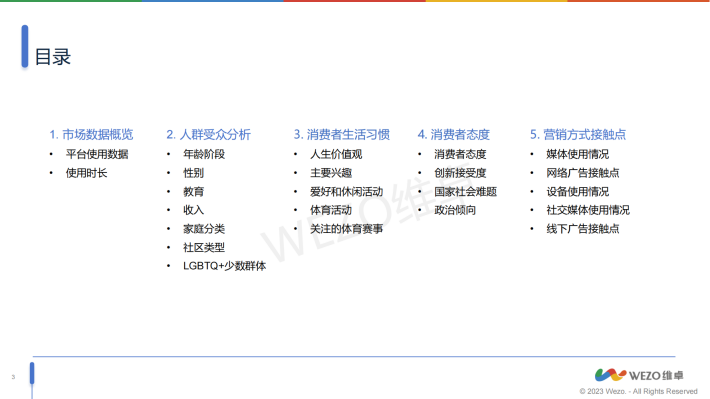Image resolution: width=710 pixels, height=399 pixels.
Task: Select the 家庭分类 bullet item
Action: 204,229
